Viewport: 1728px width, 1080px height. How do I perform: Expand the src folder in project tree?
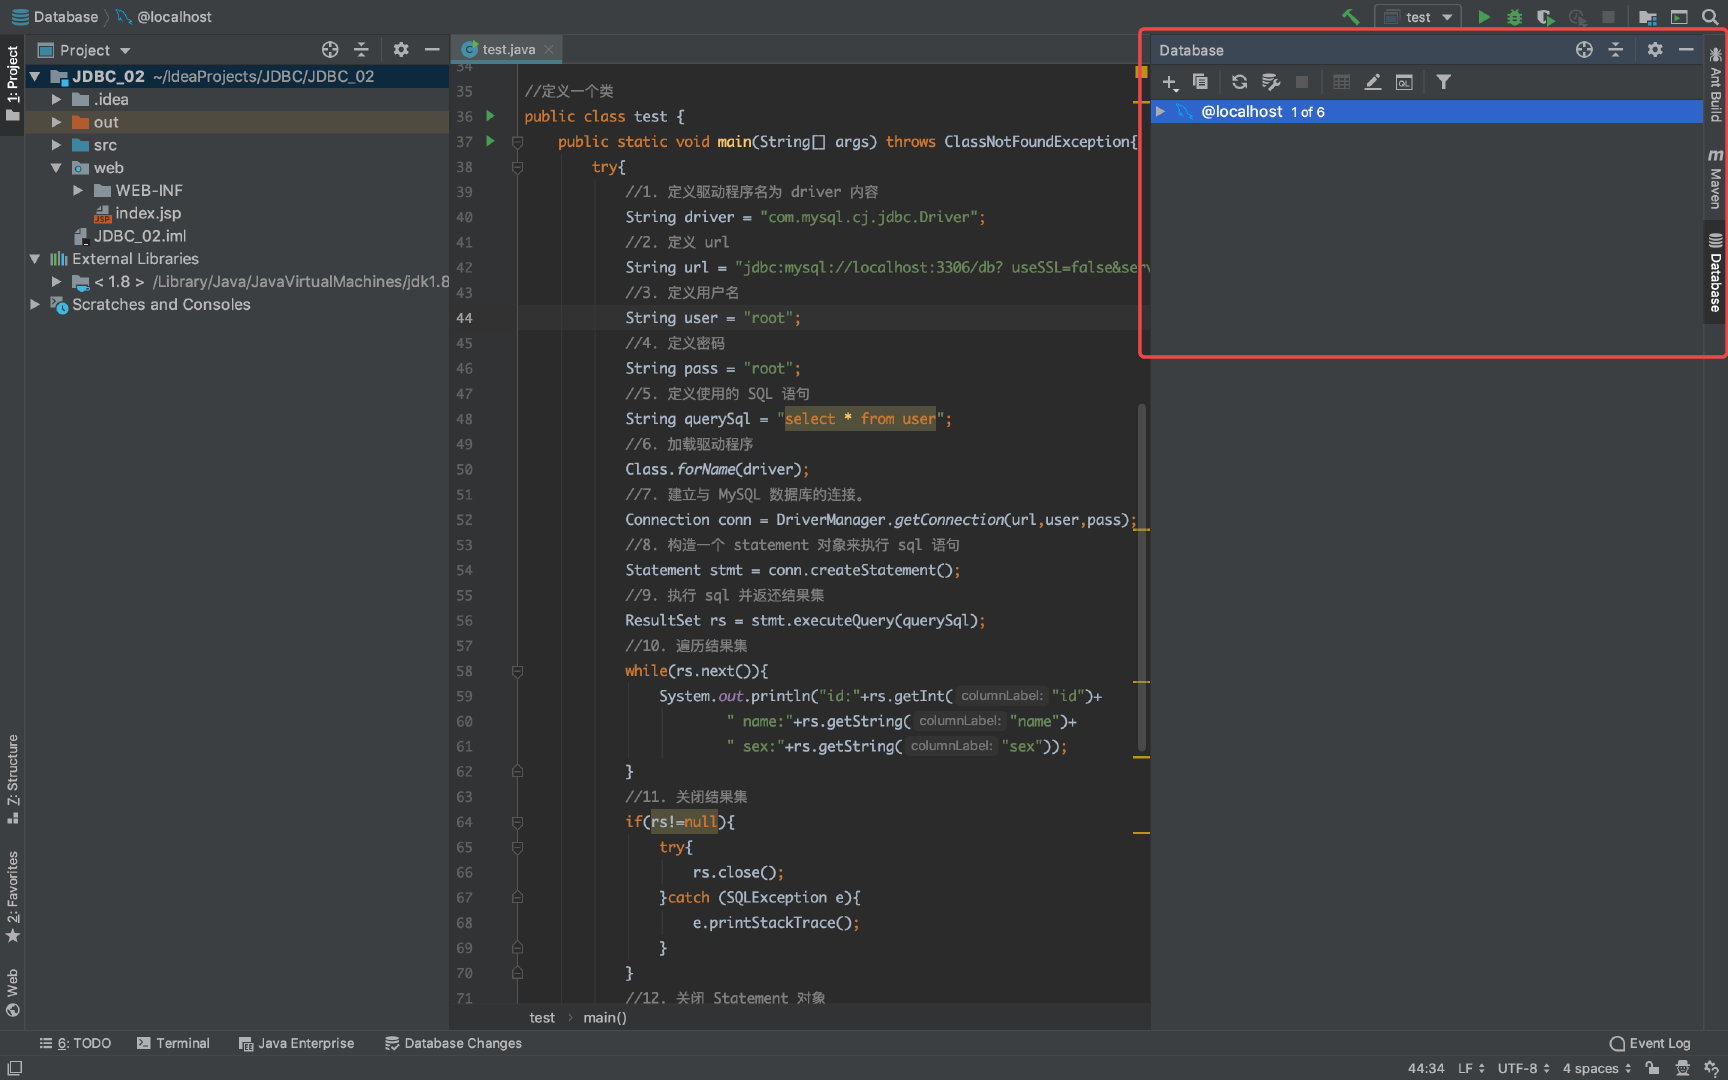tap(57, 145)
